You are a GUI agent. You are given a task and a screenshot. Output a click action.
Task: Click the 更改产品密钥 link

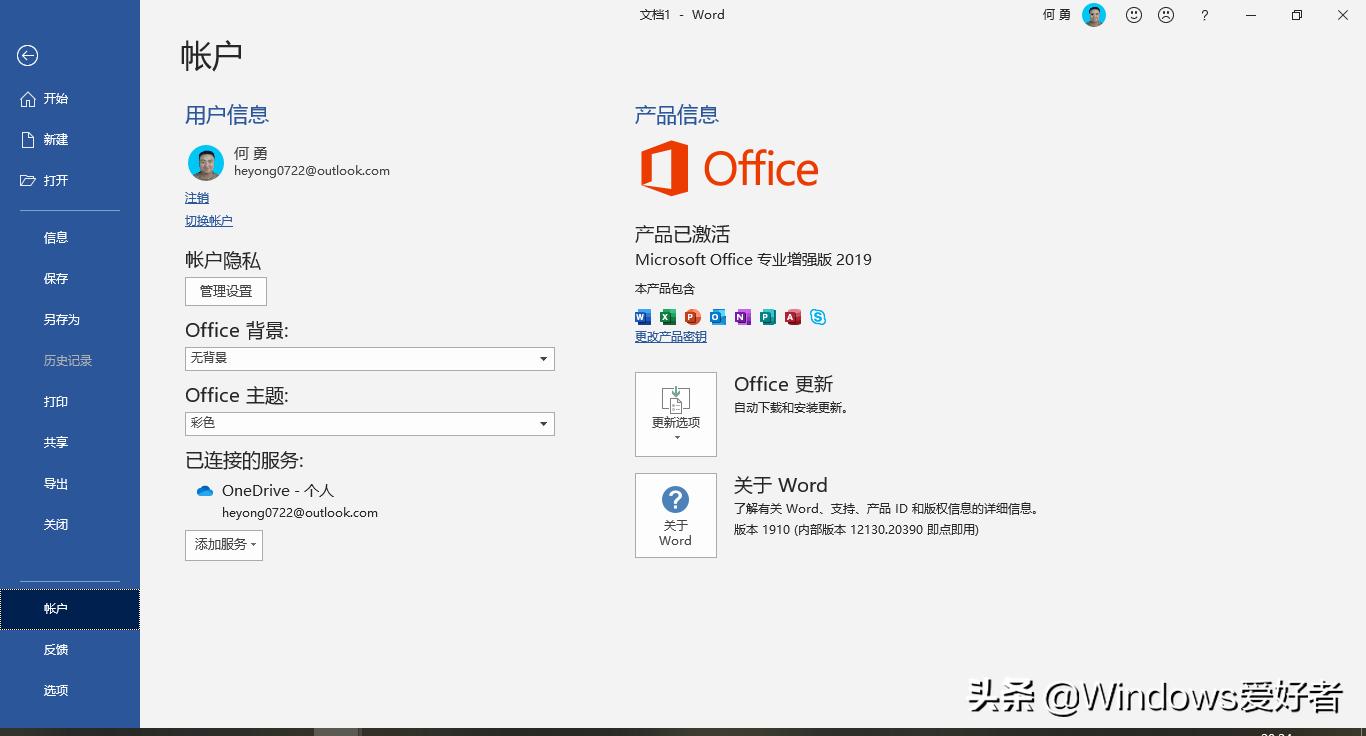[670, 336]
